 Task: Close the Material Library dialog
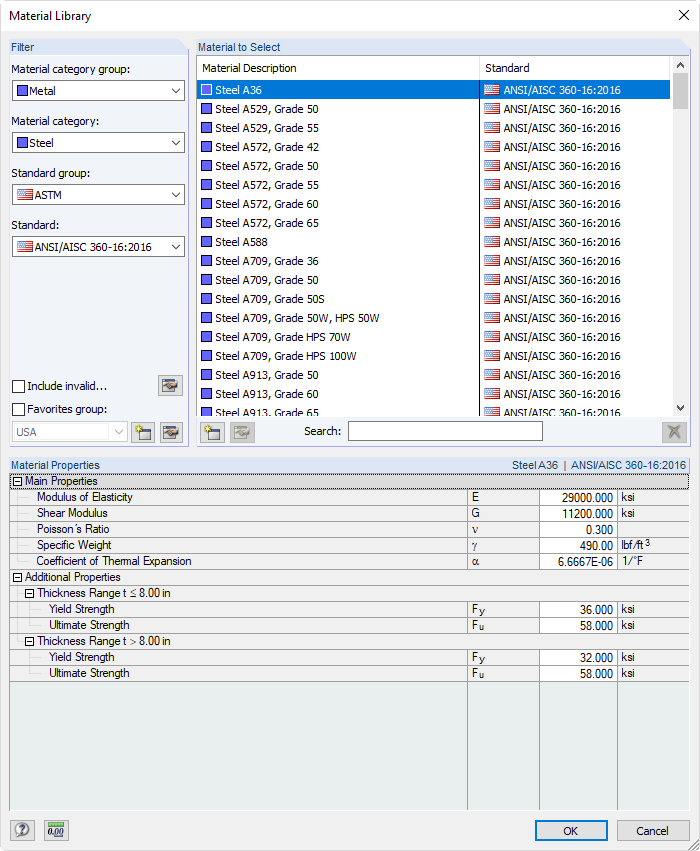[684, 15]
